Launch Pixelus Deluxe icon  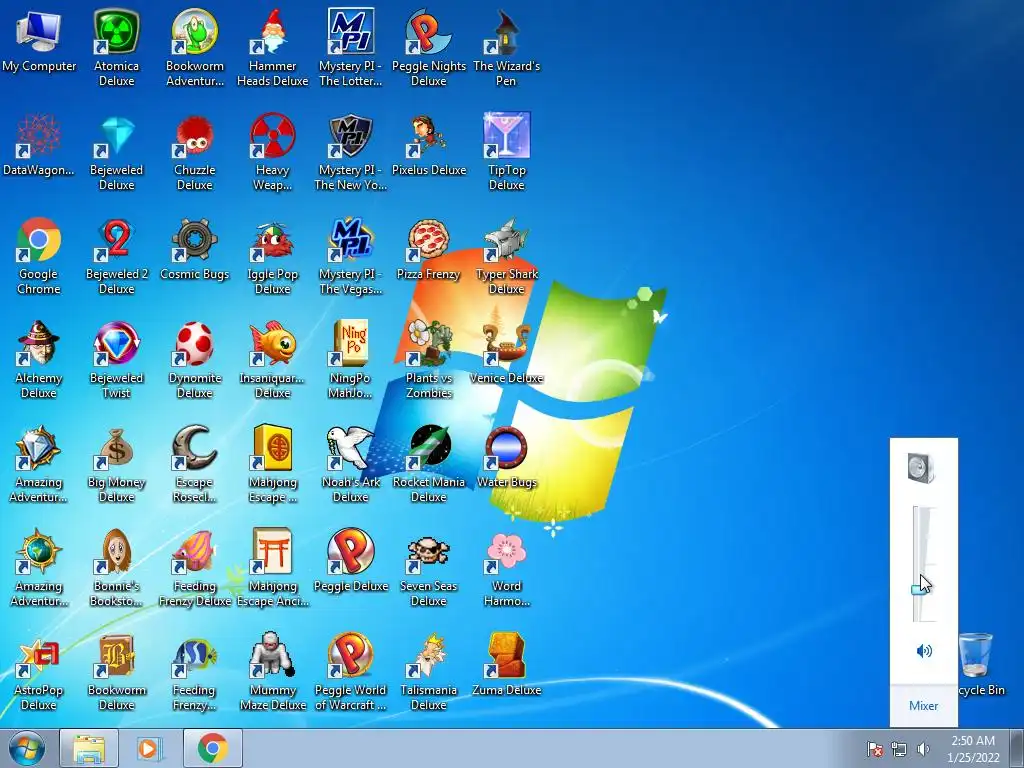428,145
